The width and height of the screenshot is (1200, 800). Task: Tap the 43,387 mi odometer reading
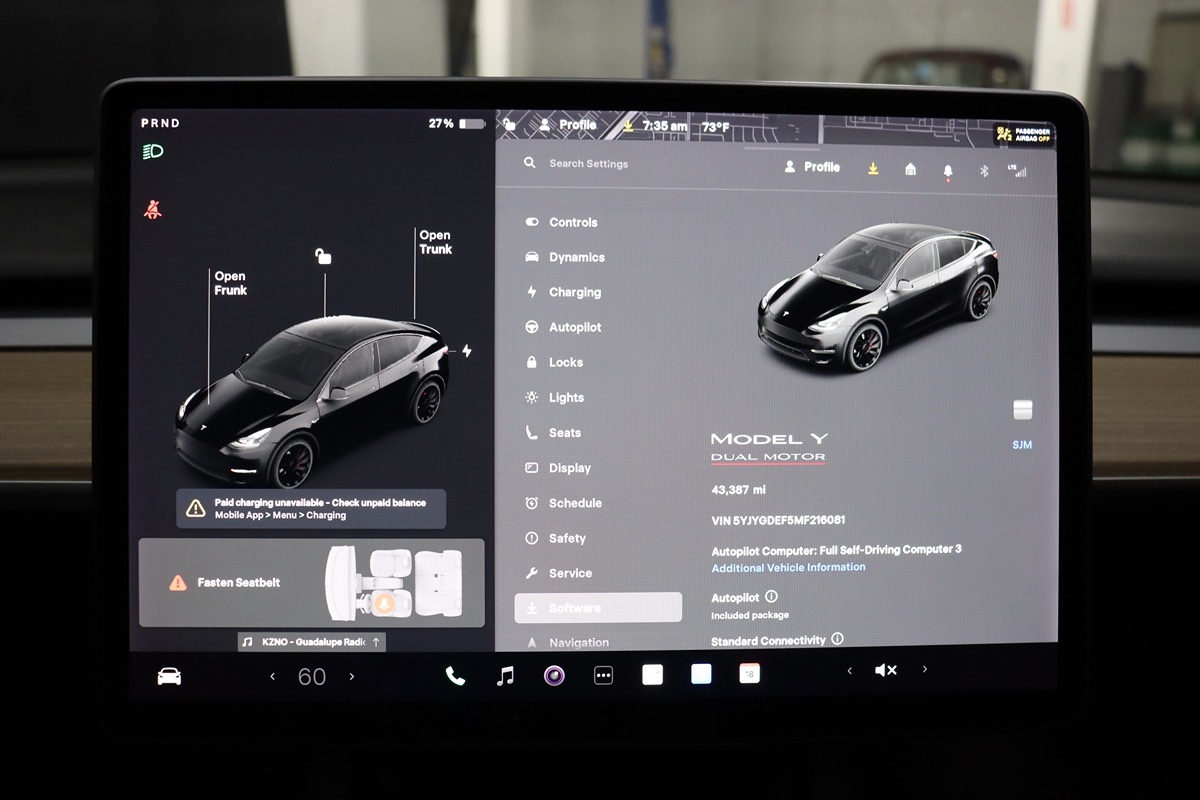[x=738, y=491]
